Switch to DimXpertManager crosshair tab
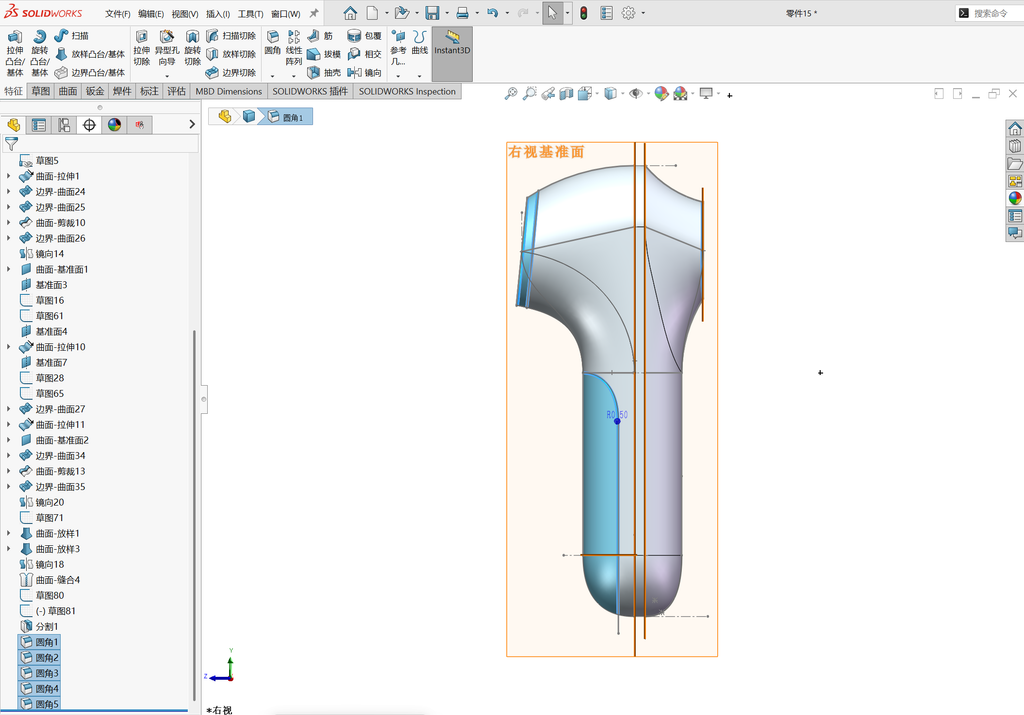 click(x=89, y=125)
